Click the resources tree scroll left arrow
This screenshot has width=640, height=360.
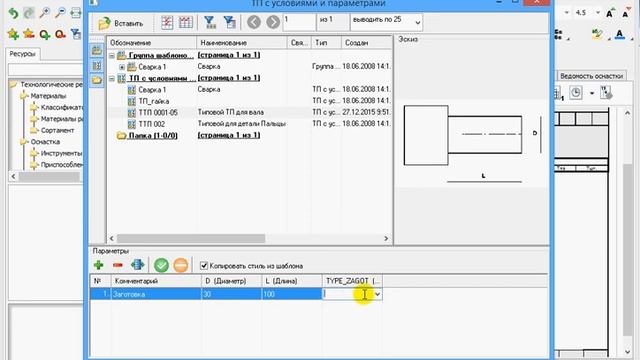pos(13,176)
